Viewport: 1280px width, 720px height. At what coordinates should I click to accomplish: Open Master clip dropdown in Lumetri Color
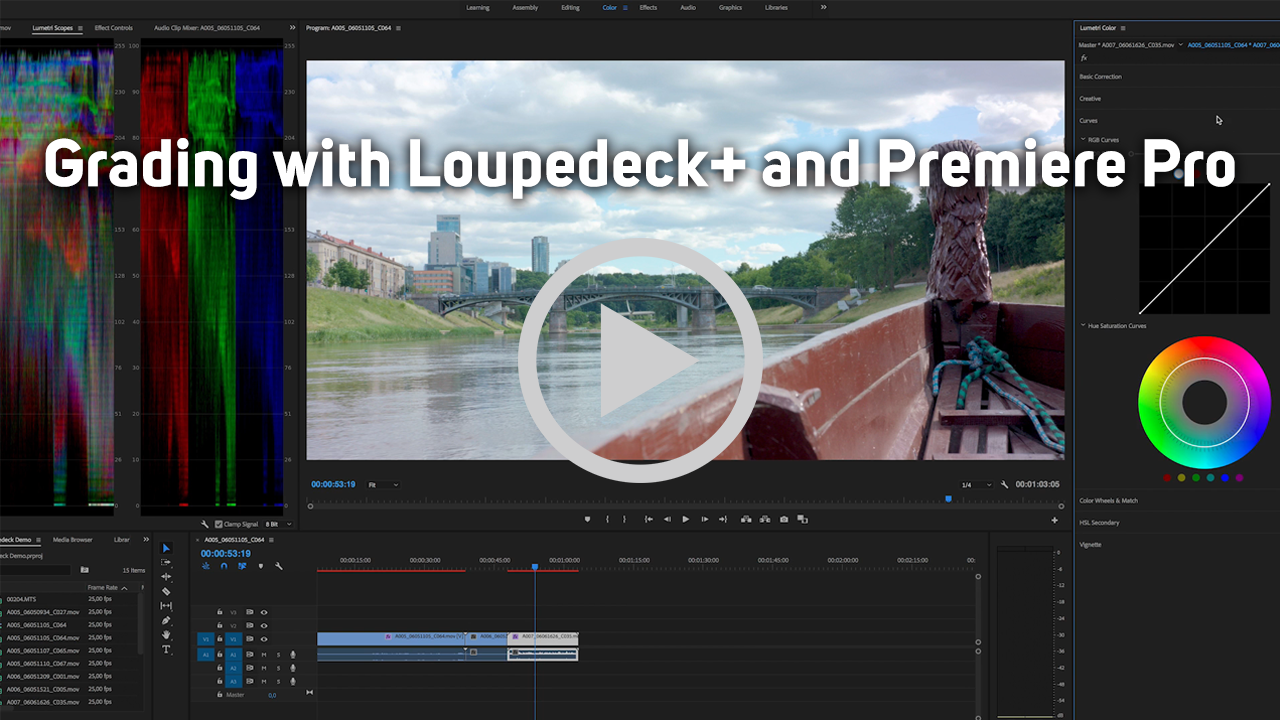[1181, 45]
